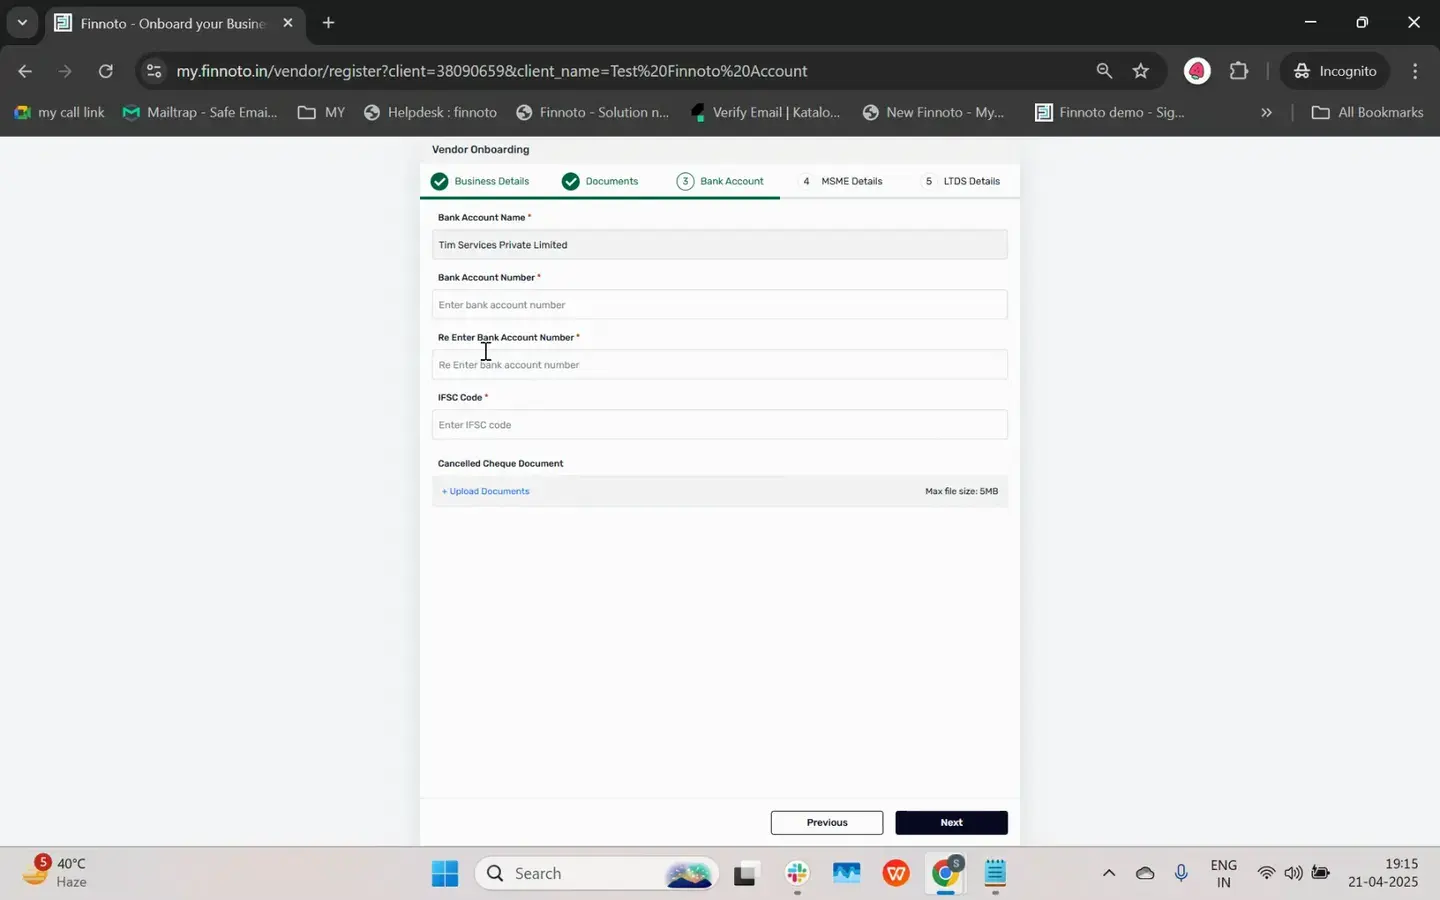Viewport: 1440px width, 900px height.
Task: Click the Previous button
Action: click(x=827, y=822)
